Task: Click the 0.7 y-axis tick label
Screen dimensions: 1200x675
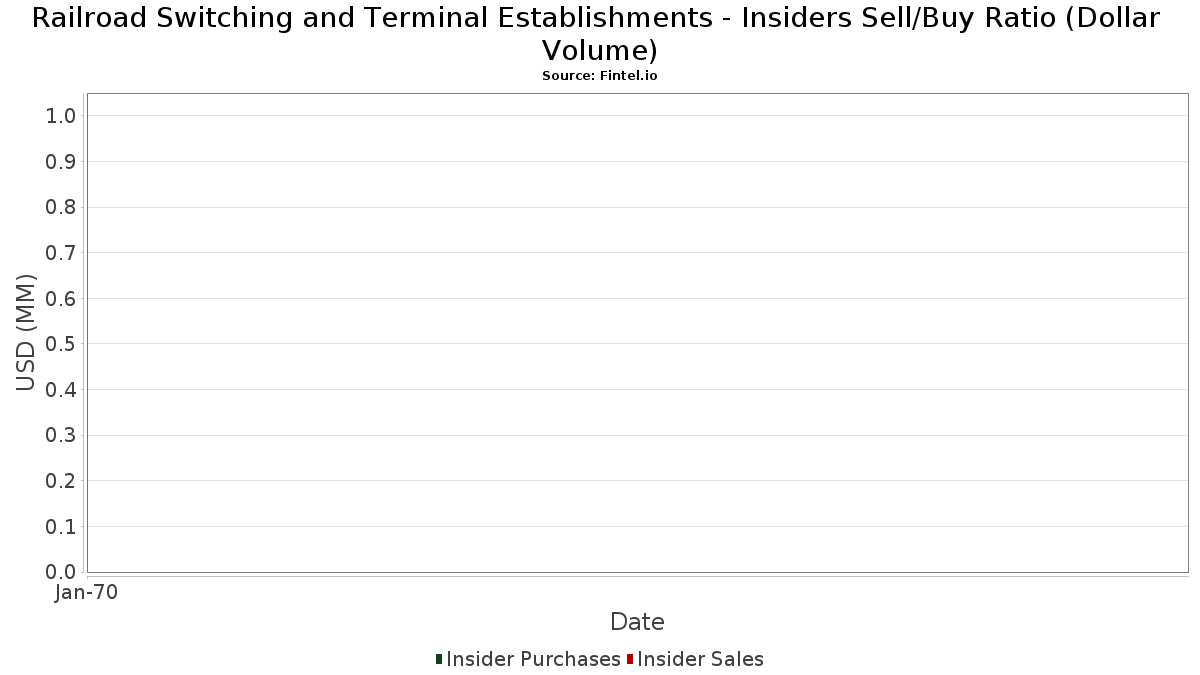Action: [61, 253]
